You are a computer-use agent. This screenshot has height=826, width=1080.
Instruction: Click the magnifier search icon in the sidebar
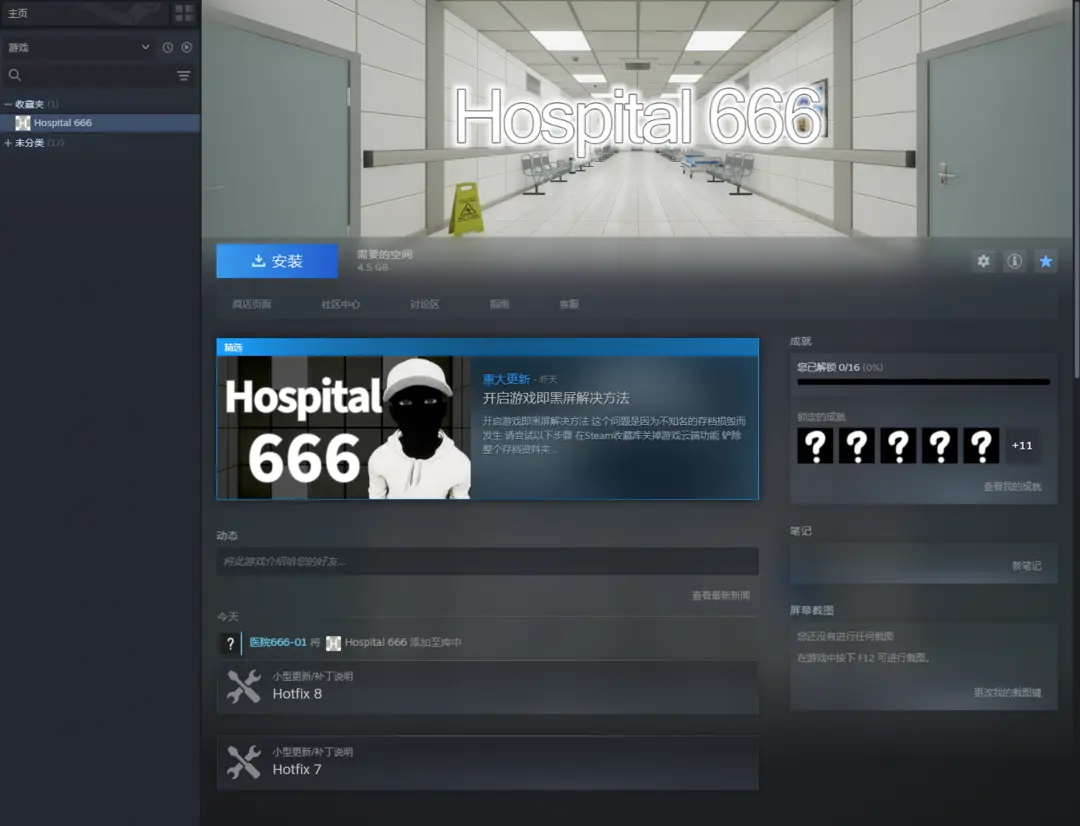14,75
